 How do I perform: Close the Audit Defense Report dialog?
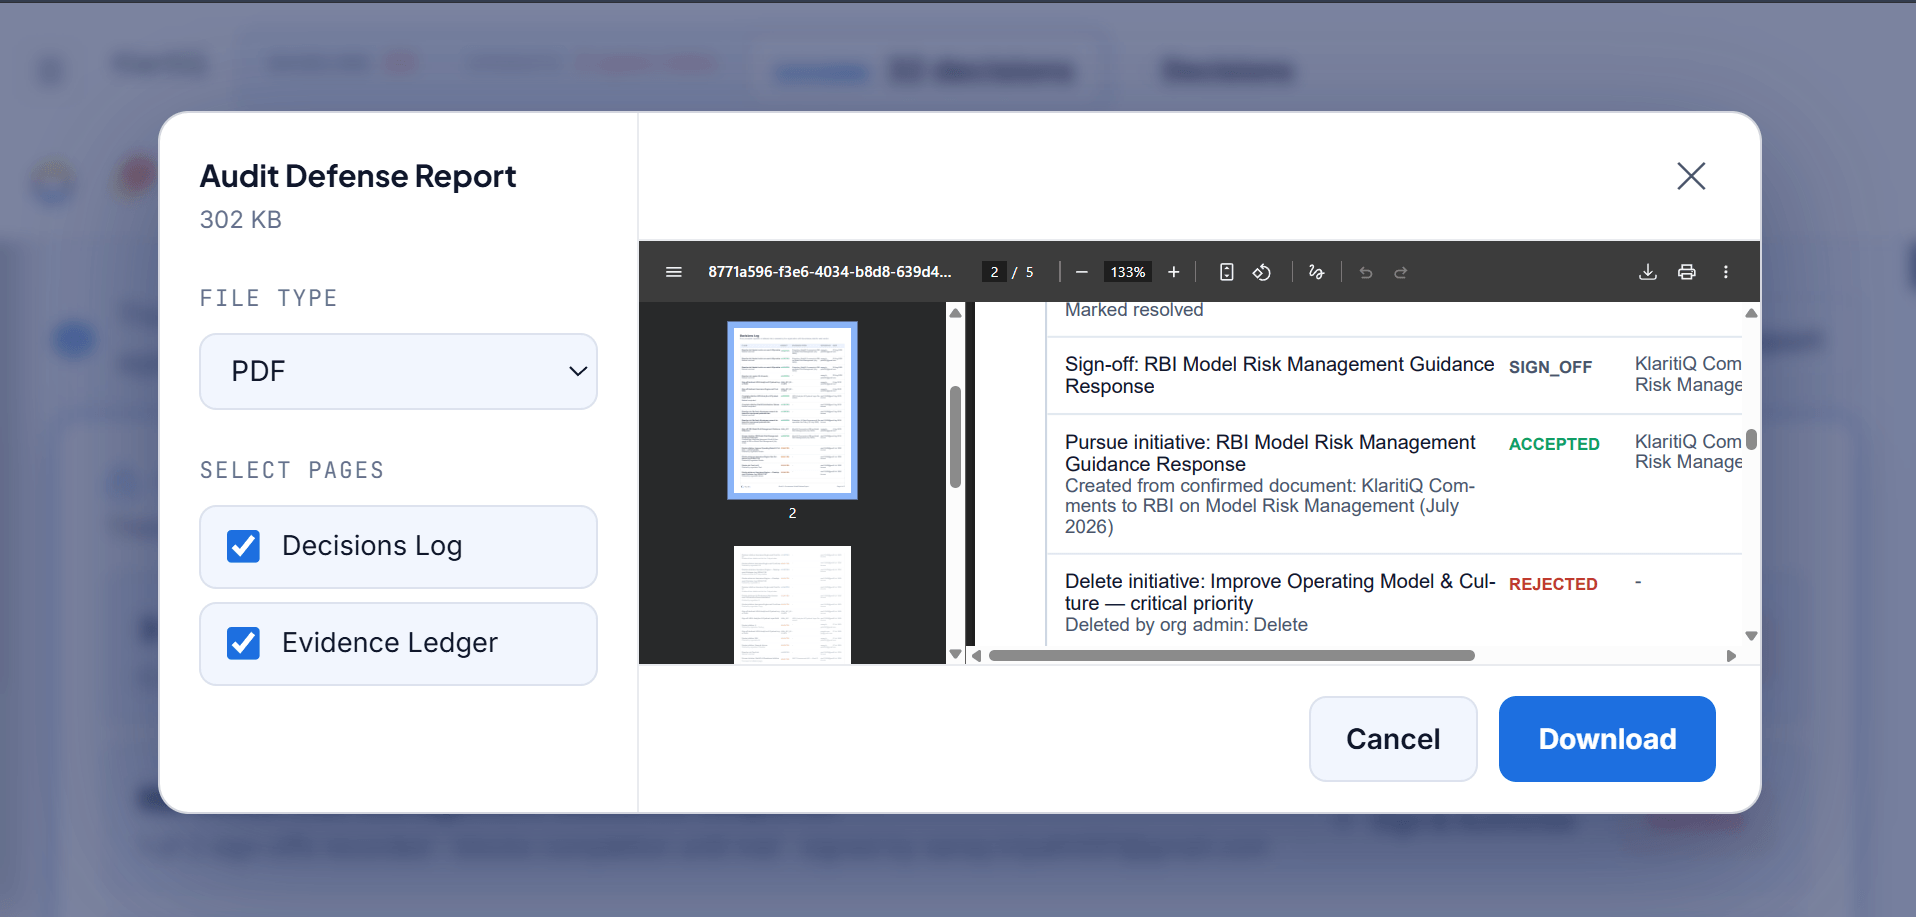[x=1691, y=176]
